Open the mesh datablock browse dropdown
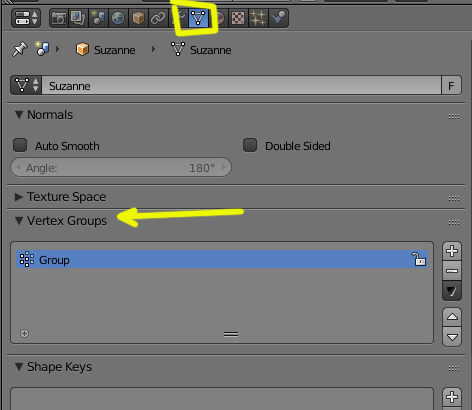Image resolution: width=472 pixels, height=410 pixels. click(26, 85)
